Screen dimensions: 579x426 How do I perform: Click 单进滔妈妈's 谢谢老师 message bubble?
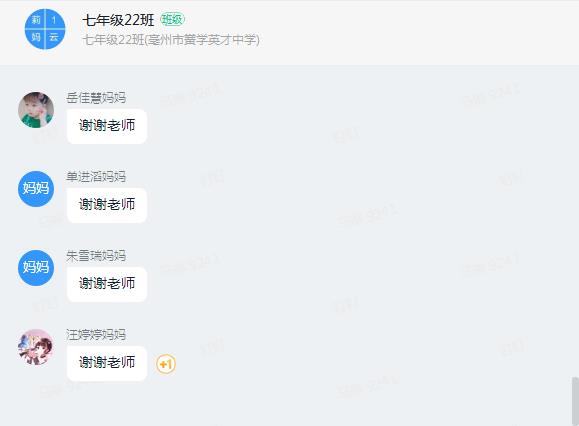pyautogui.click(x=107, y=205)
